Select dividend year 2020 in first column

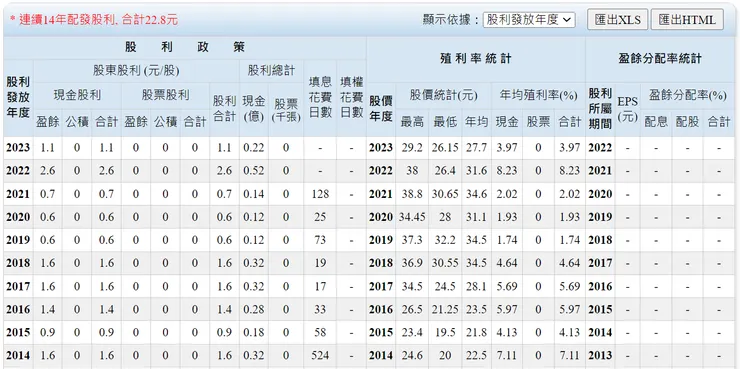18,217
